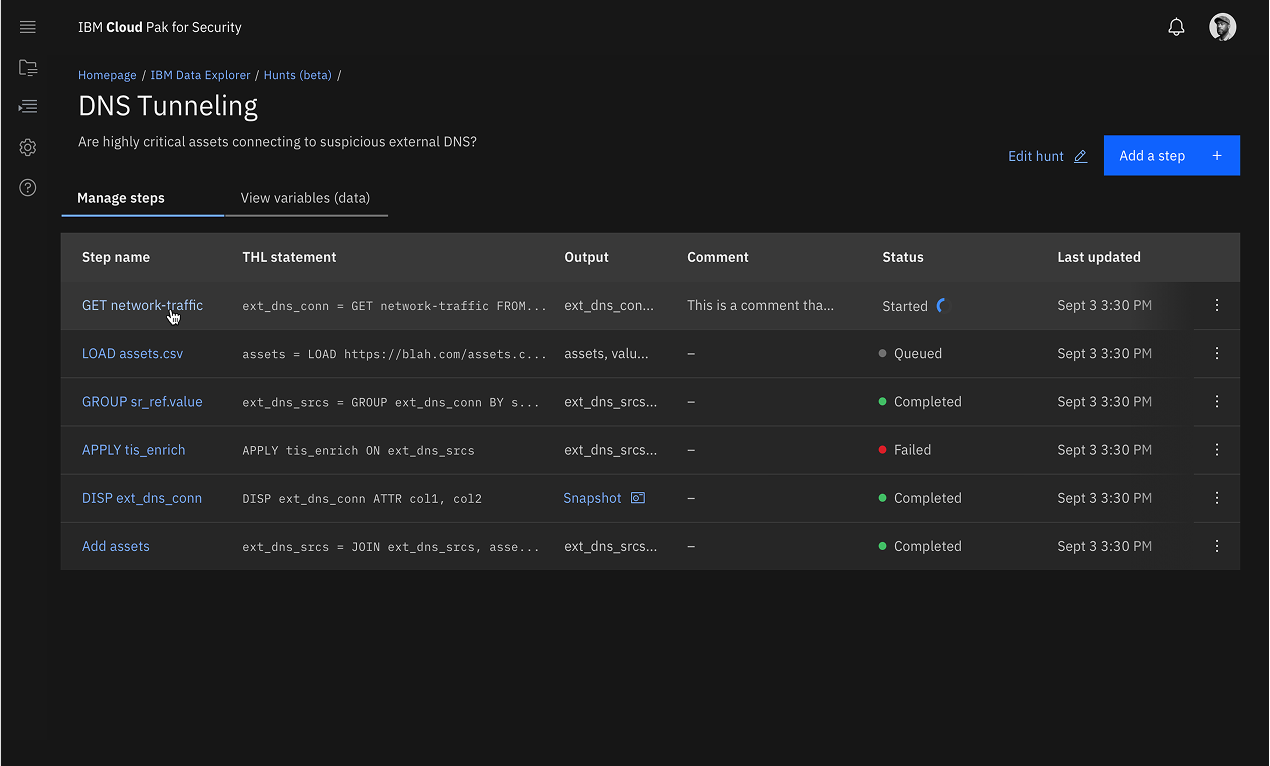Click the timestamp in GET network-traffic row
Viewport: 1270px width, 766px height.
[x=1104, y=306]
